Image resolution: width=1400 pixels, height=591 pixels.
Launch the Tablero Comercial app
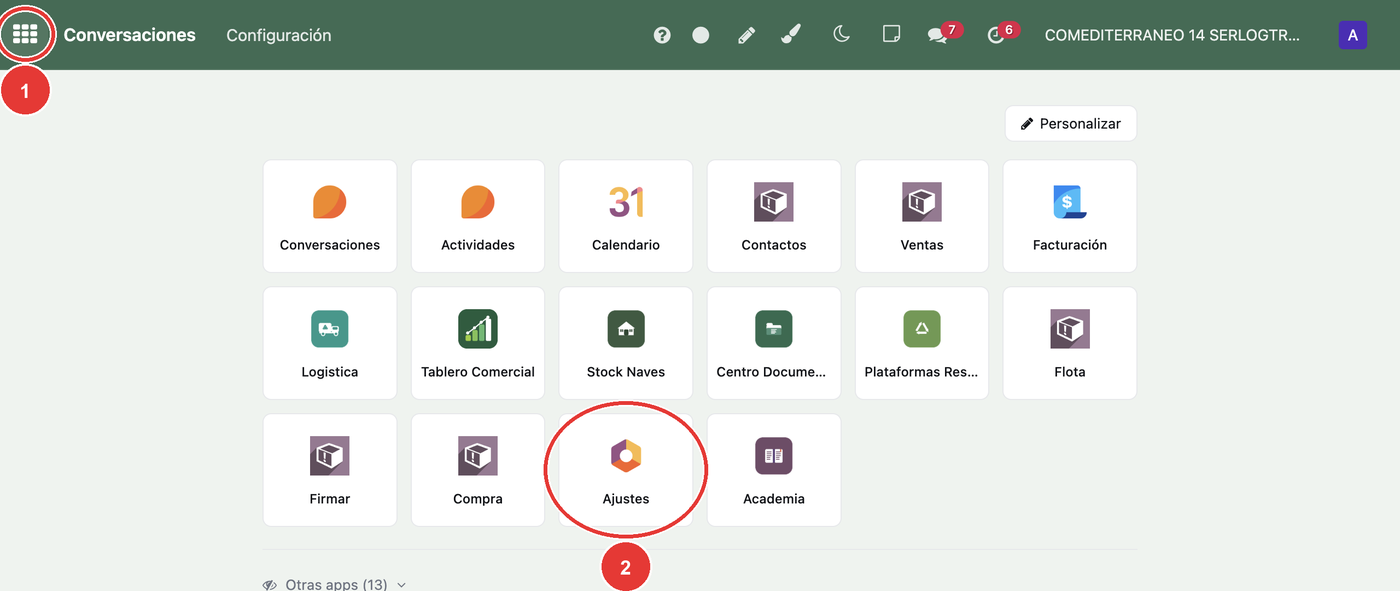click(478, 343)
